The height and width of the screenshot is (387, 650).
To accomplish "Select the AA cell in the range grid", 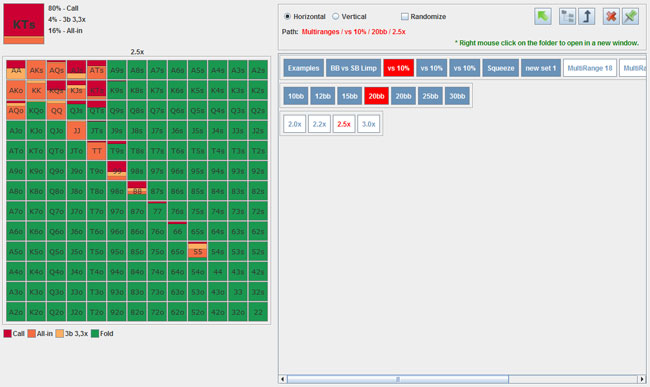I will 16,70.
